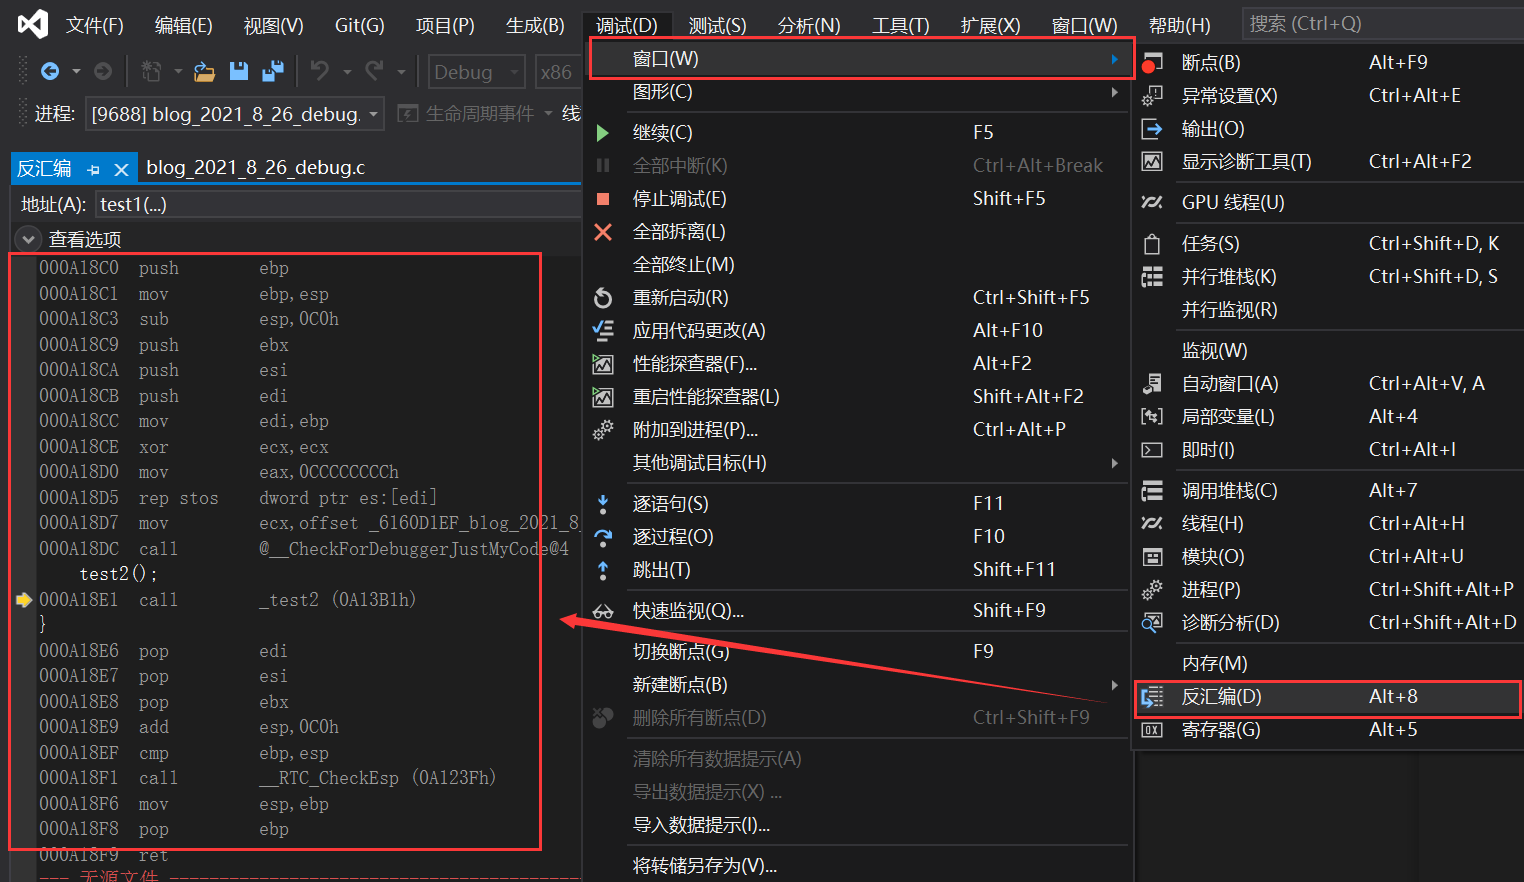Image resolution: width=1524 pixels, height=882 pixels.
Task: Open 调试(D) menu
Action: pos(627,25)
